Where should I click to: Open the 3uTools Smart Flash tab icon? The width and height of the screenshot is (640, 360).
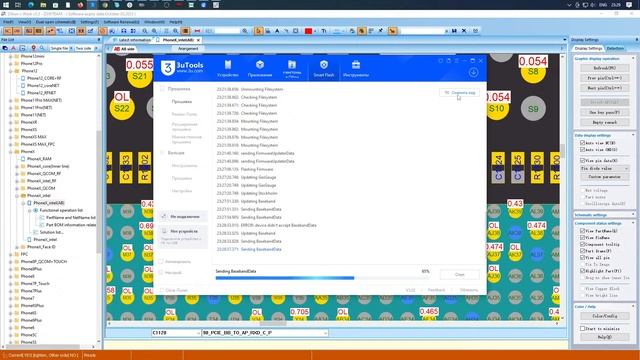pos(324,65)
